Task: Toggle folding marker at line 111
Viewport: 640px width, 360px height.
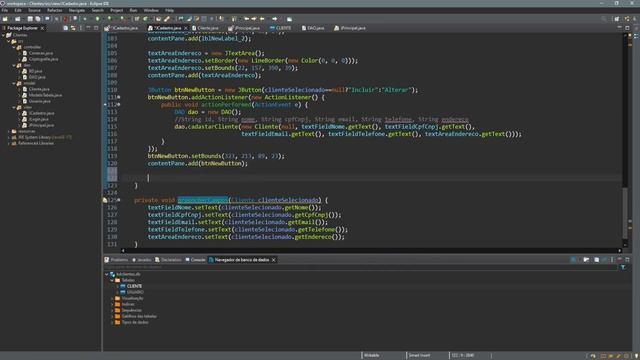Action: (x=119, y=97)
